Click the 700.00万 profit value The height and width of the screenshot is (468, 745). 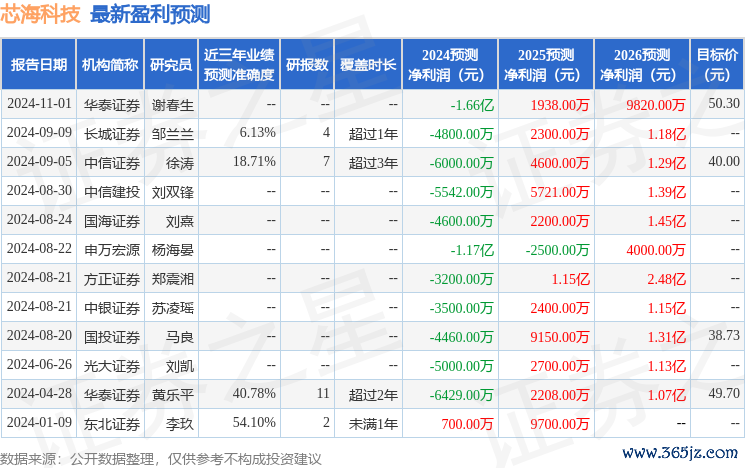(467, 424)
